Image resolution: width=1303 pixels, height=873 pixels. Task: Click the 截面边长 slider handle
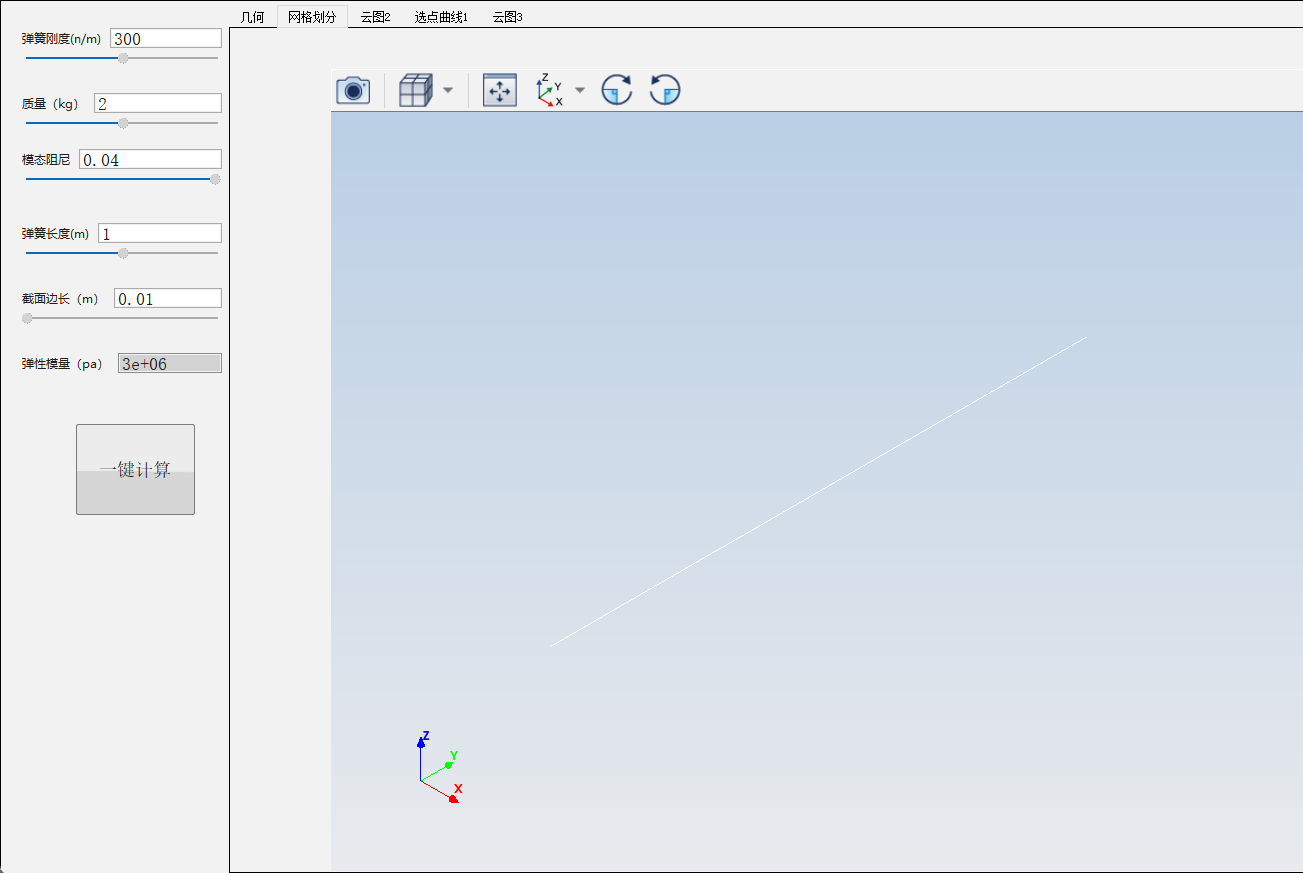pos(27,318)
